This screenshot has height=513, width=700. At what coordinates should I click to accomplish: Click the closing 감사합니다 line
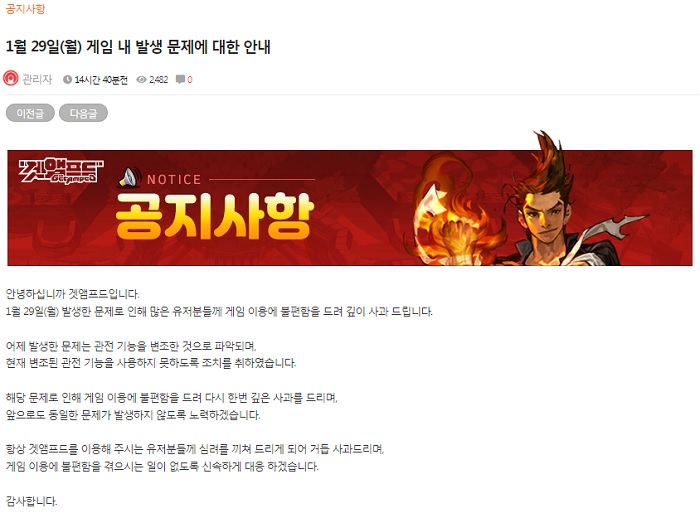pos(31,501)
